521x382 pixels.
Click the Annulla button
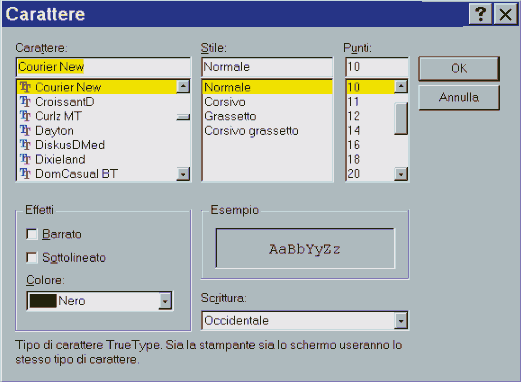tap(459, 97)
